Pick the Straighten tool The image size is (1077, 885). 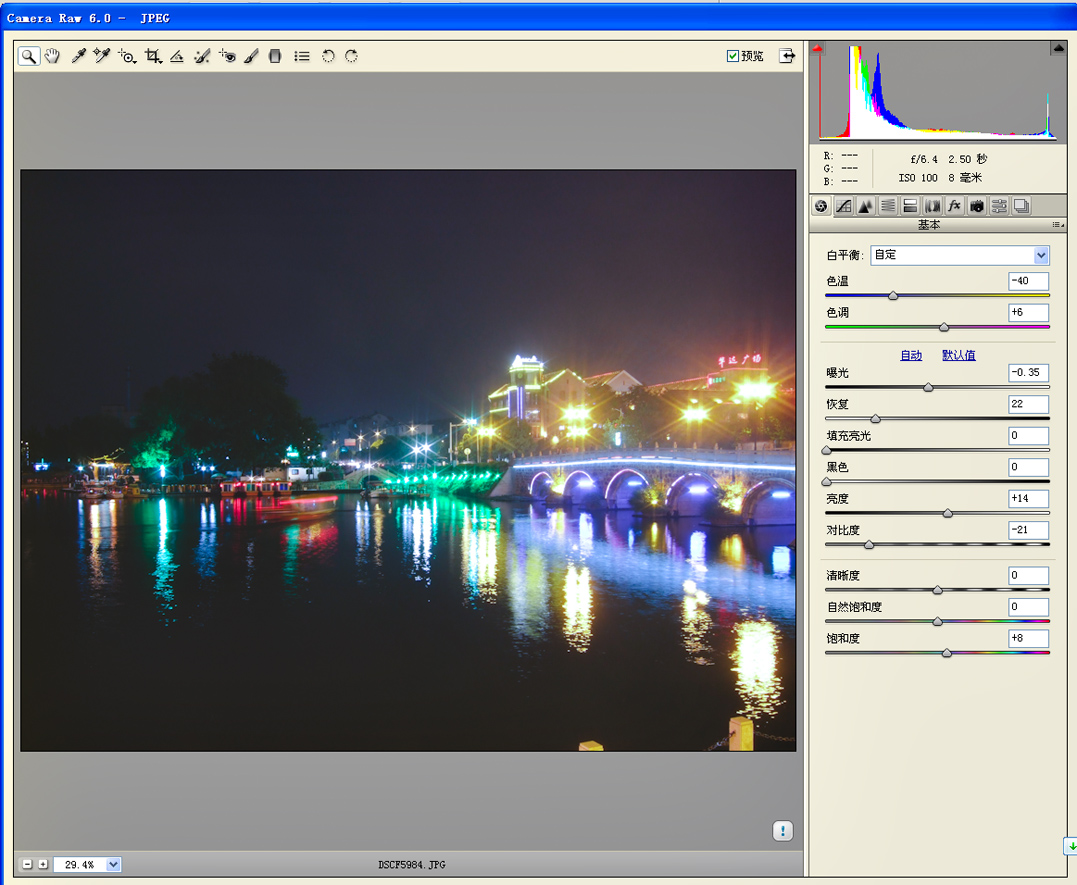tap(177, 57)
